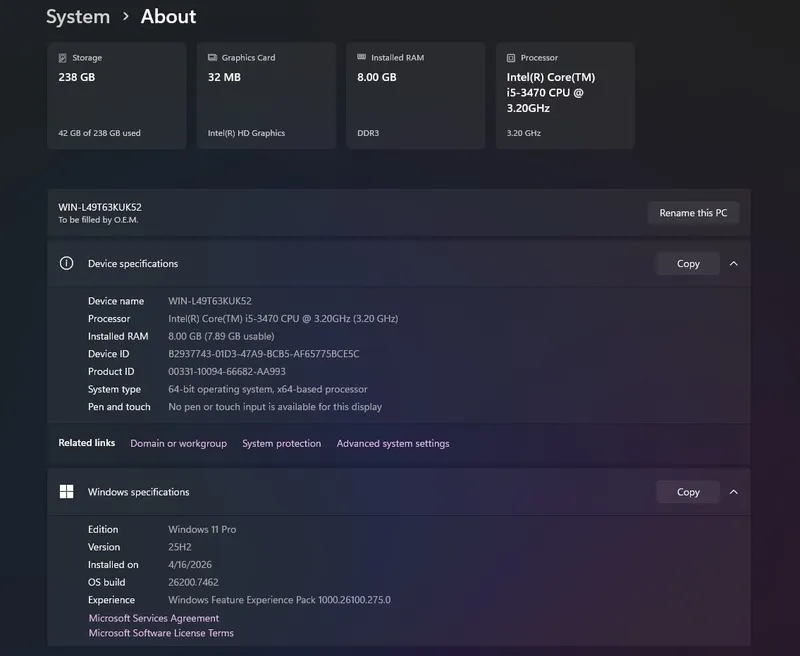Click the Processor chip icon
This screenshot has height=656, width=800.
[511, 58]
